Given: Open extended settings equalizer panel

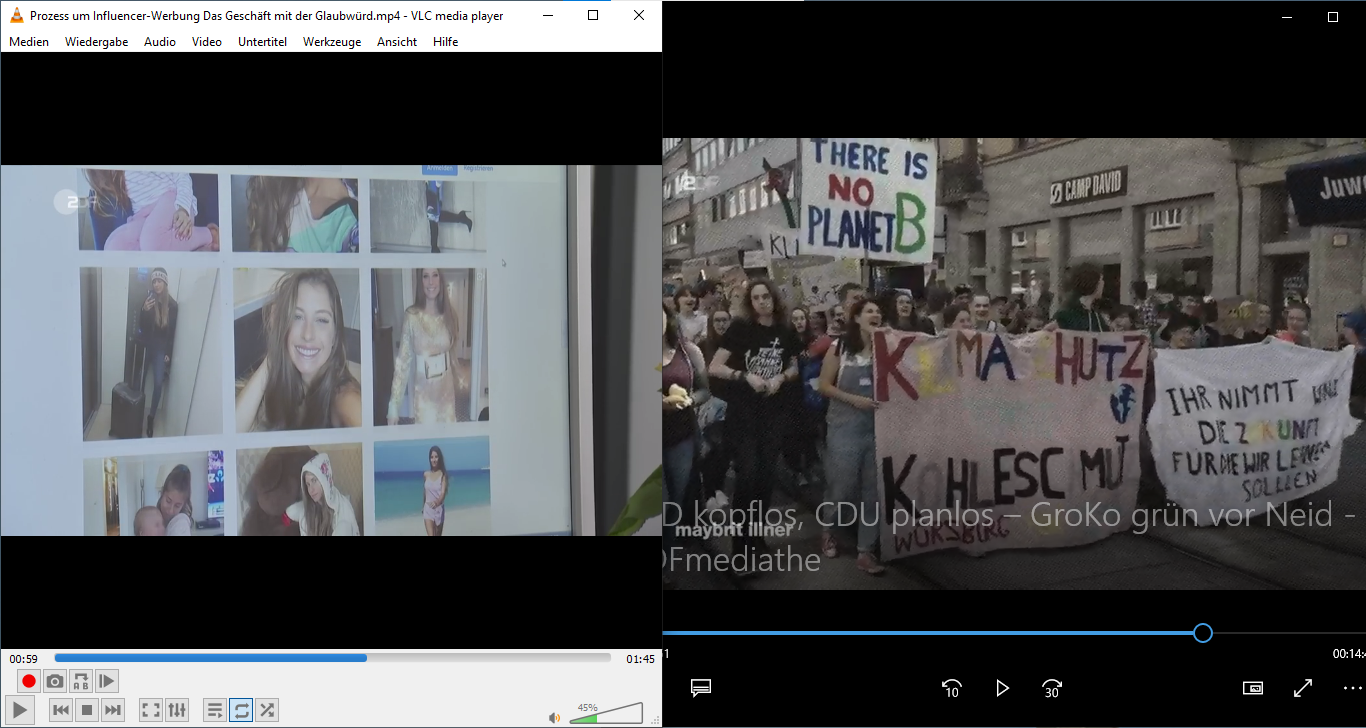Looking at the screenshot, I should coord(177,710).
